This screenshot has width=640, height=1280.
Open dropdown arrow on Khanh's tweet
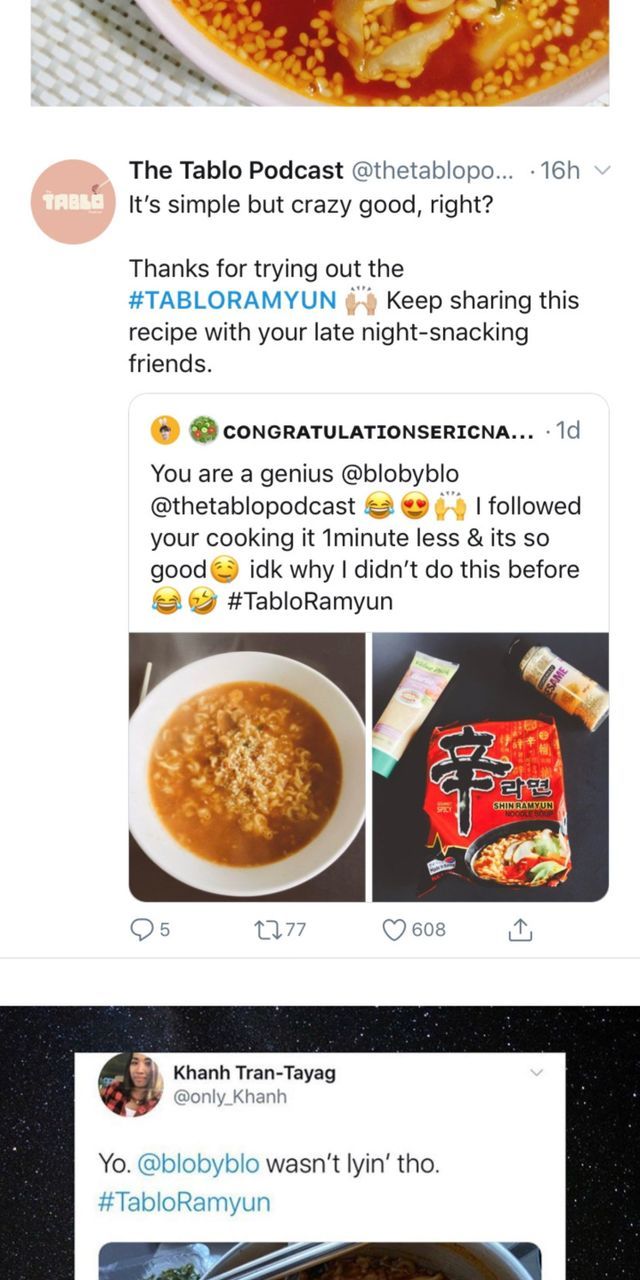(536, 1073)
